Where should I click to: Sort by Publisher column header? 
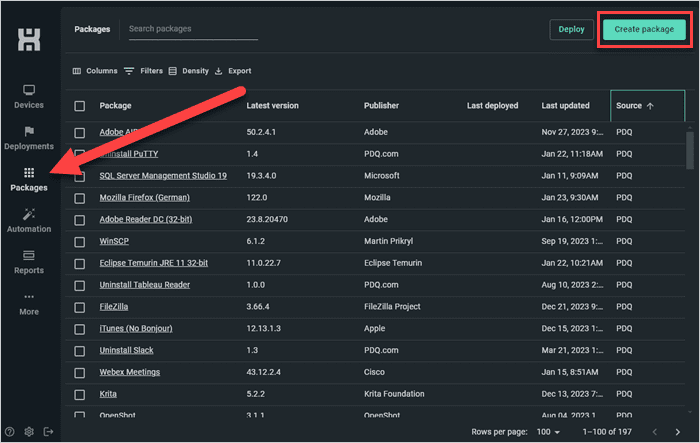381,106
